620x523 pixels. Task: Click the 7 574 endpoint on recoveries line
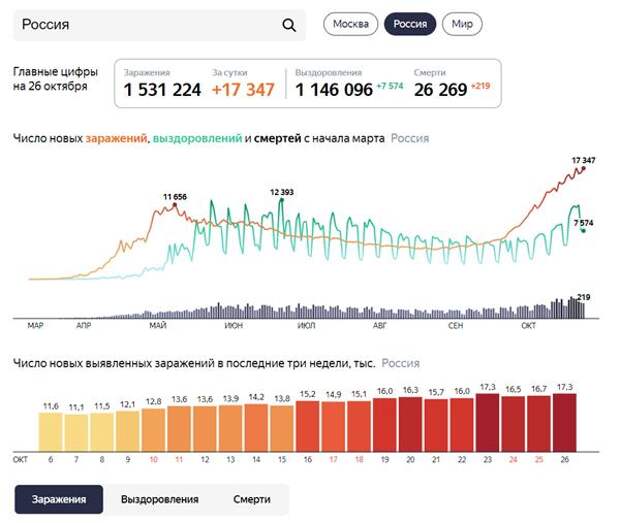tap(583, 230)
